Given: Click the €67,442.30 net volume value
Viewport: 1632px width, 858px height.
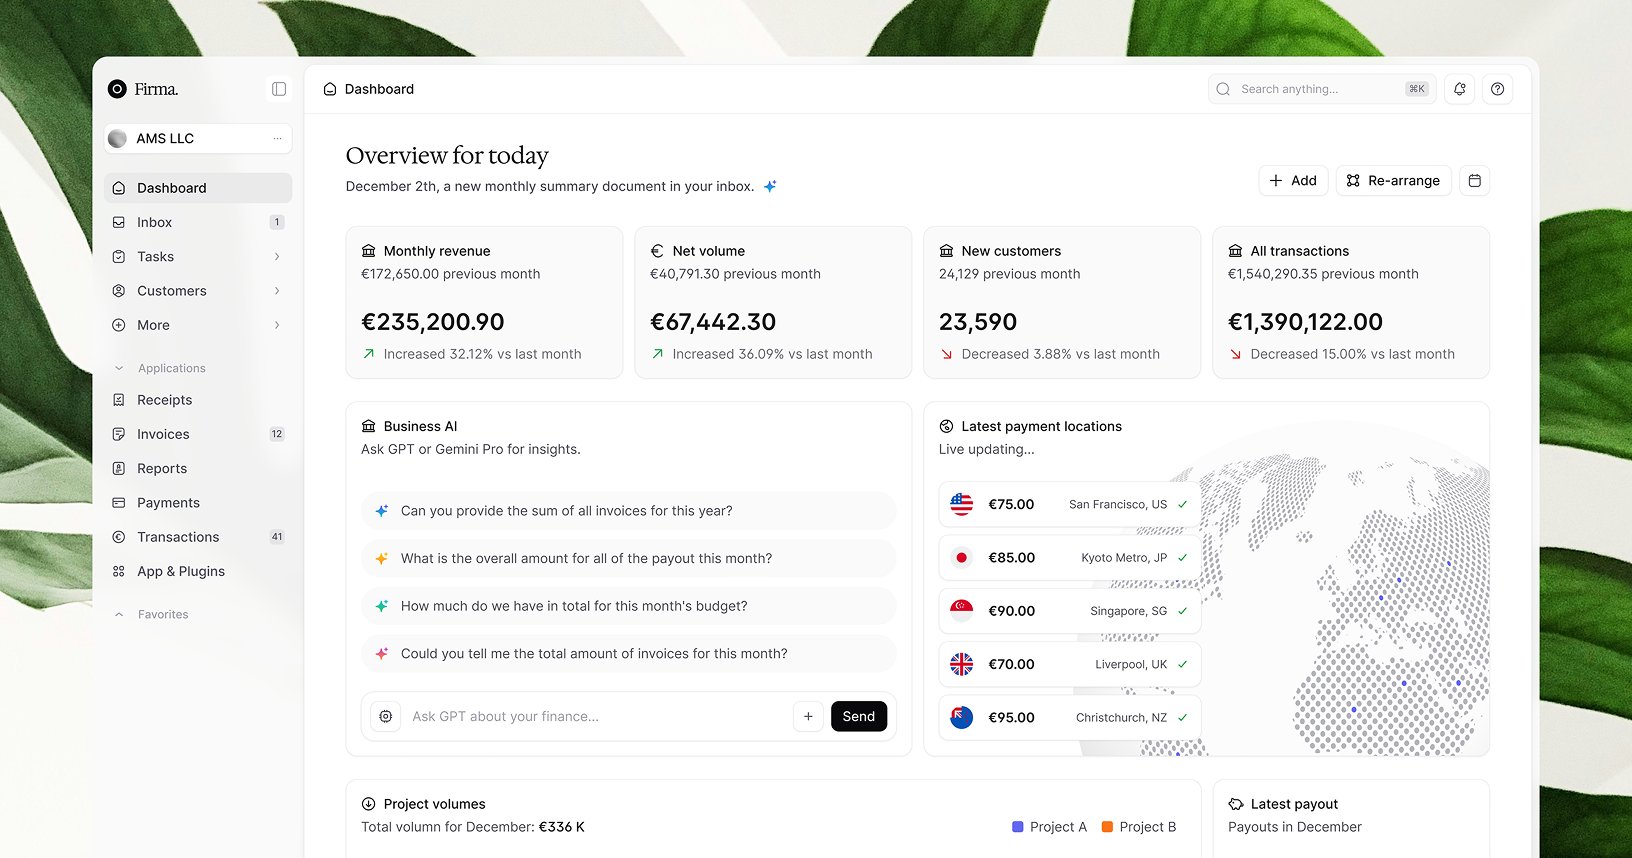Looking at the screenshot, I should click(x=713, y=322).
